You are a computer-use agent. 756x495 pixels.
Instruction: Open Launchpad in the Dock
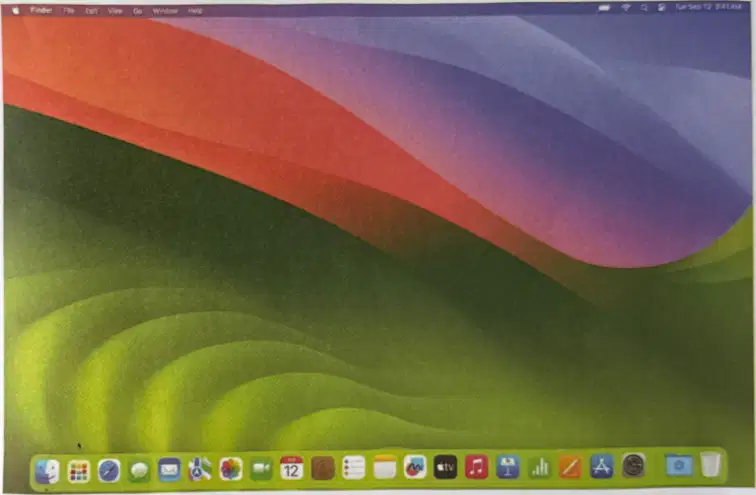[78, 471]
